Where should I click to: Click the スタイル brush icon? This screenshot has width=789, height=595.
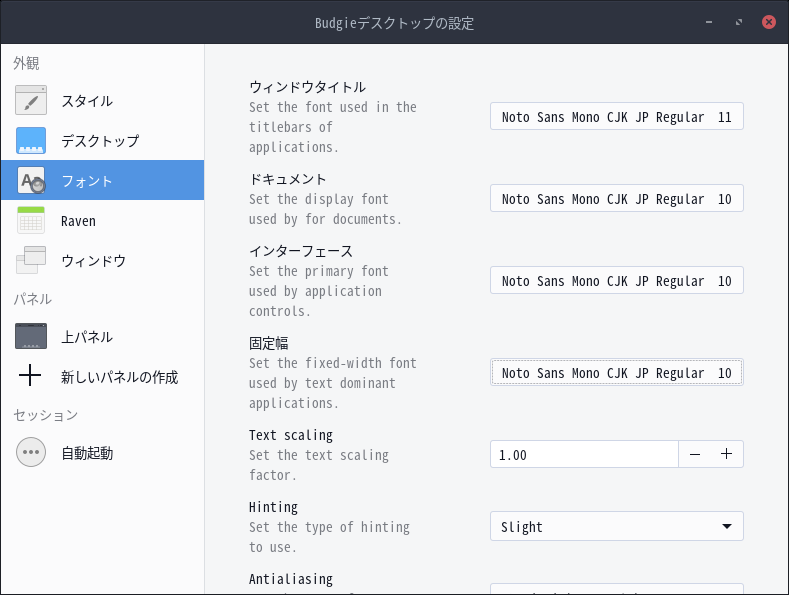click(31, 100)
